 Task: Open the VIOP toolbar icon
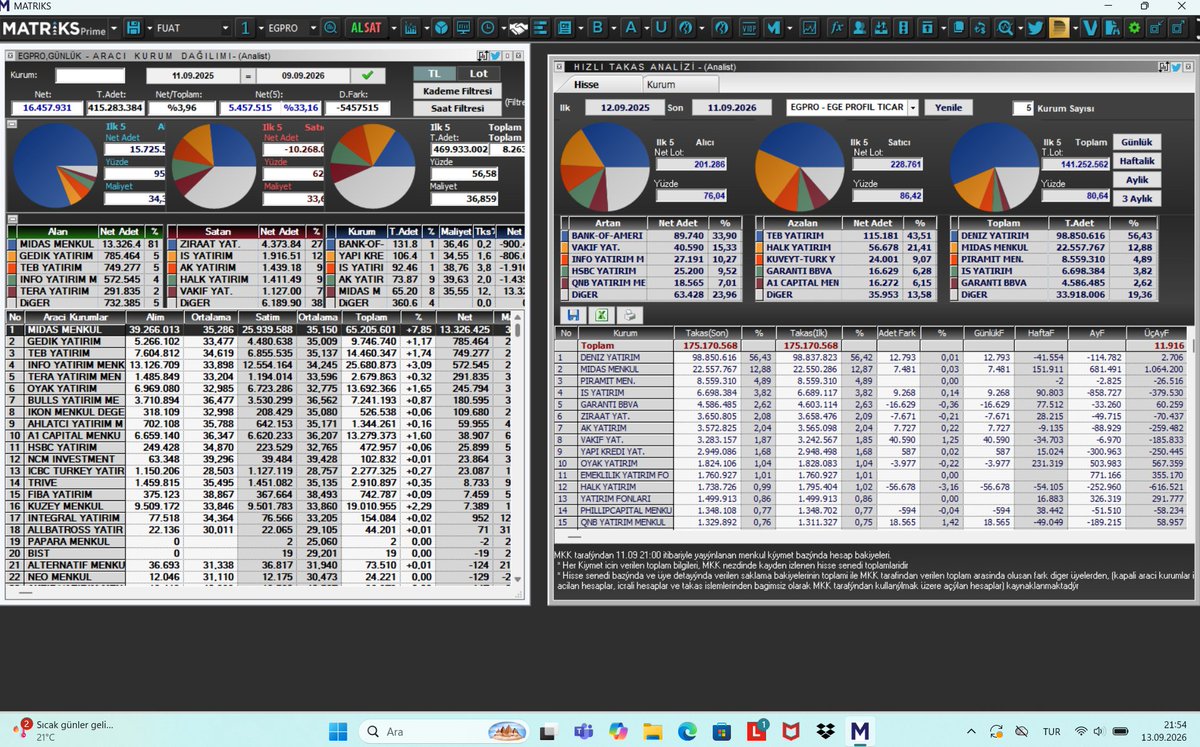[x=749, y=28]
